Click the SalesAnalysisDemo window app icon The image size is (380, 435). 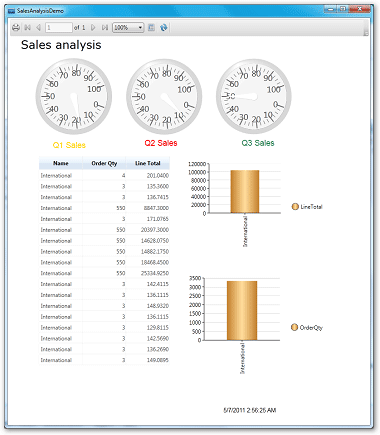click(x=11, y=11)
